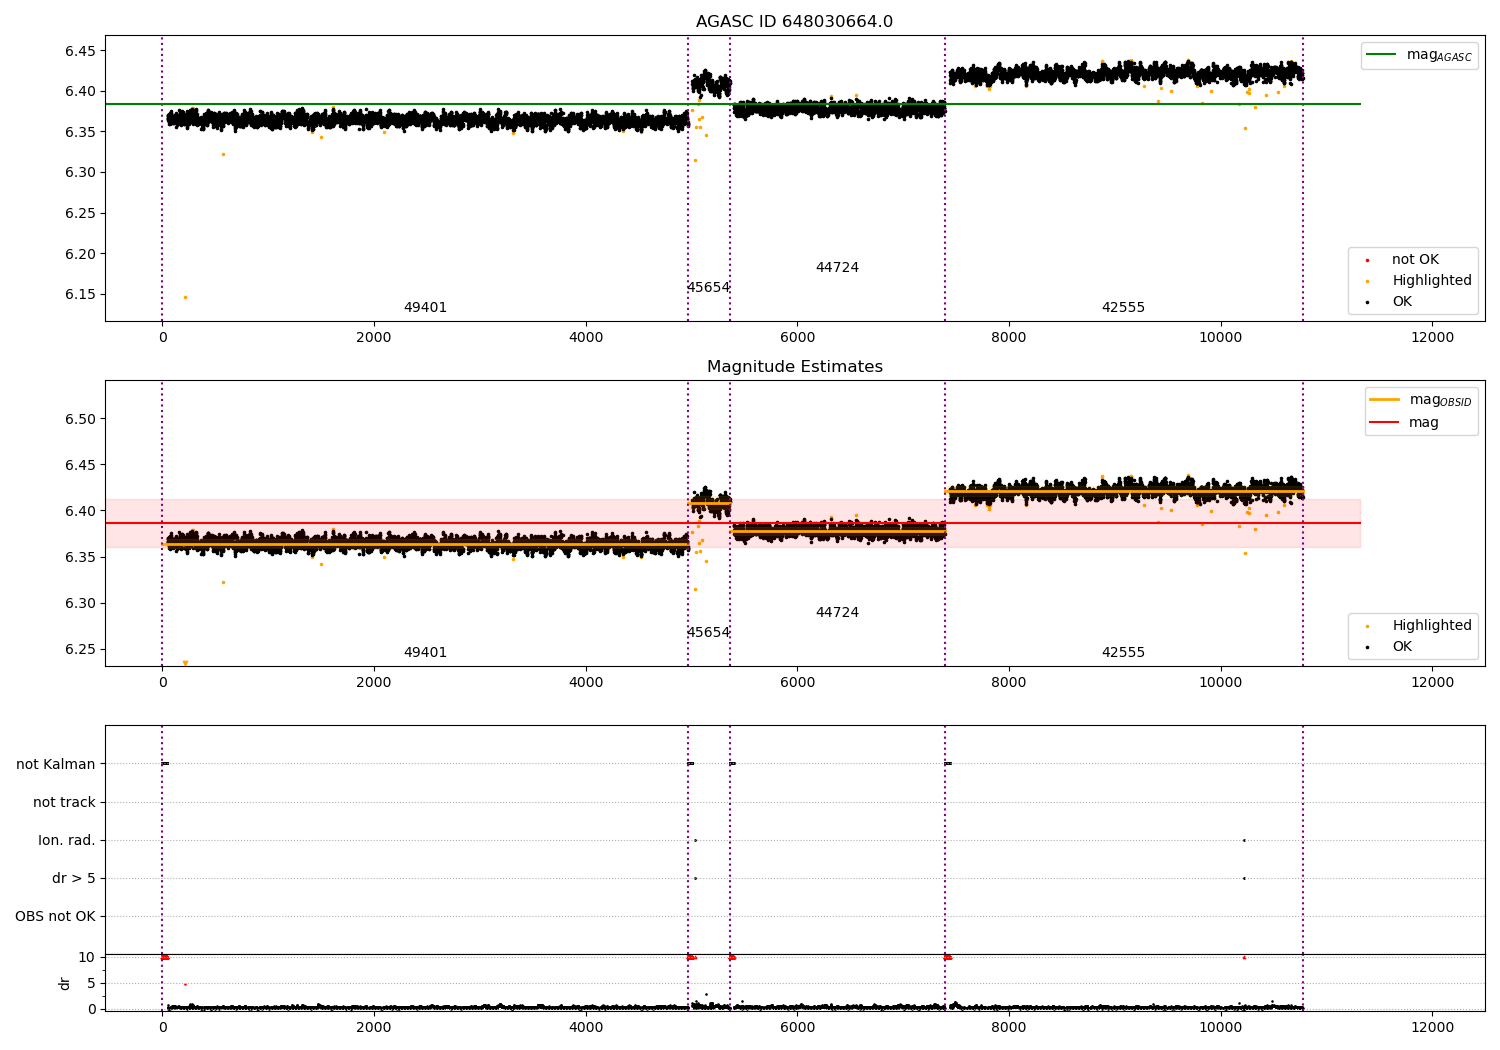
Task: Click the 45654 label in the top plot
Action: [x=708, y=288]
